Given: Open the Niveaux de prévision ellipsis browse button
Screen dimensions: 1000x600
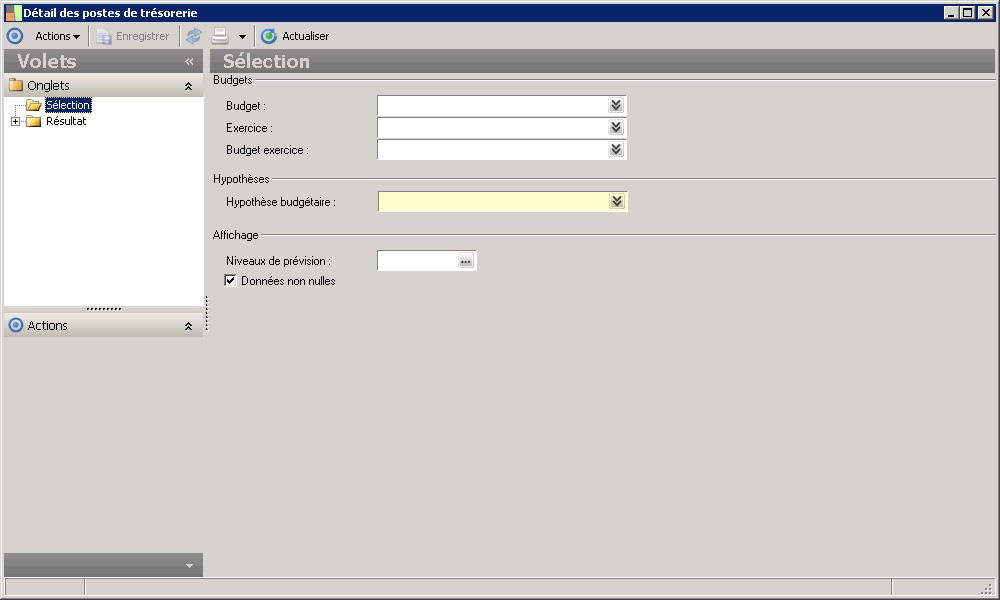Looking at the screenshot, I should tap(466, 261).
